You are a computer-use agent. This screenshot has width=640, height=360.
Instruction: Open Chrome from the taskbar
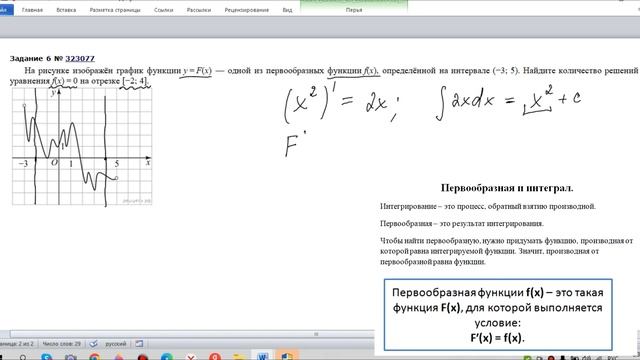point(94,358)
